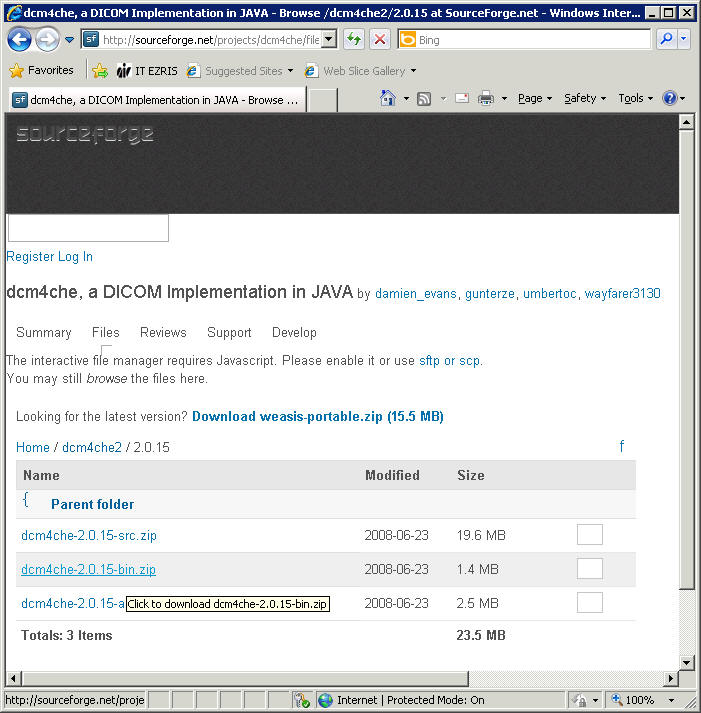Viewport: 701px width, 713px height.
Task: Click the horizontal scrollbar right arrow
Action: 671,679
